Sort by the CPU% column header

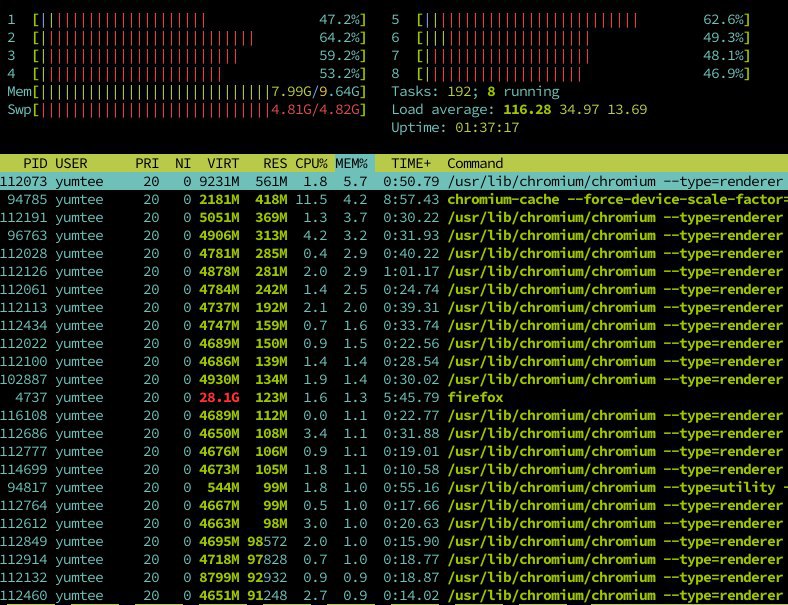311,163
